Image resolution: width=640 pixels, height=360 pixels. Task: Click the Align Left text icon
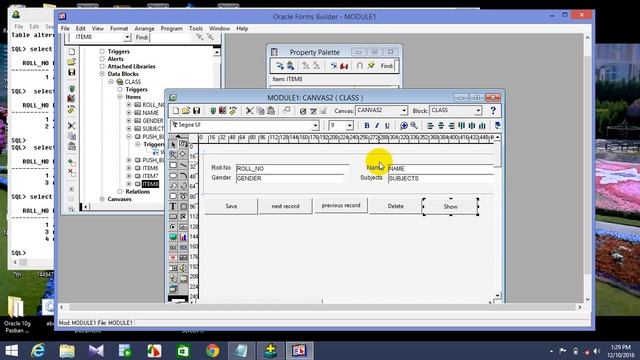point(430,126)
